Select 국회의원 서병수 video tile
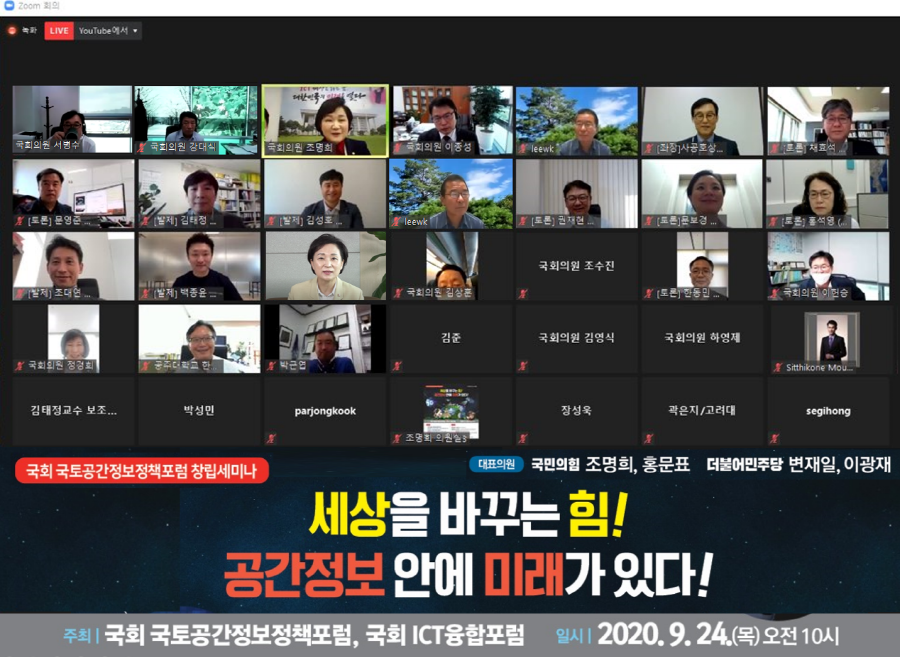The width and height of the screenshot is (900, 657). pyautogui.click(x=72, y=120)
